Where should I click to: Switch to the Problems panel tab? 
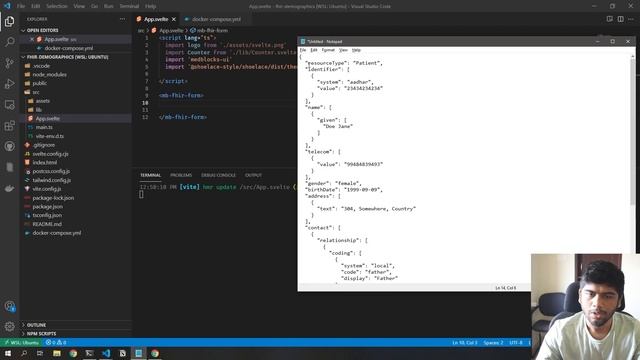[181, 175]
